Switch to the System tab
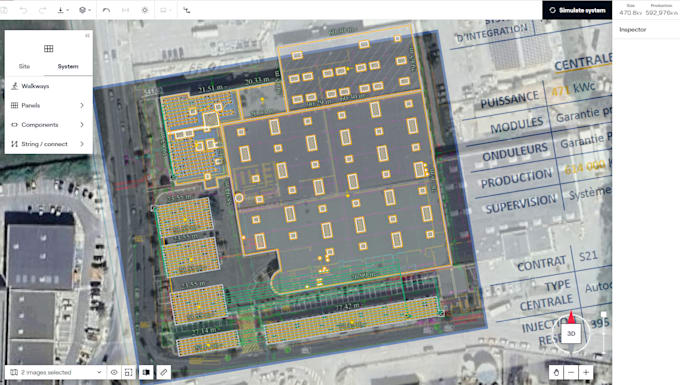Viewport: 680px width, 385px height. 68,66
